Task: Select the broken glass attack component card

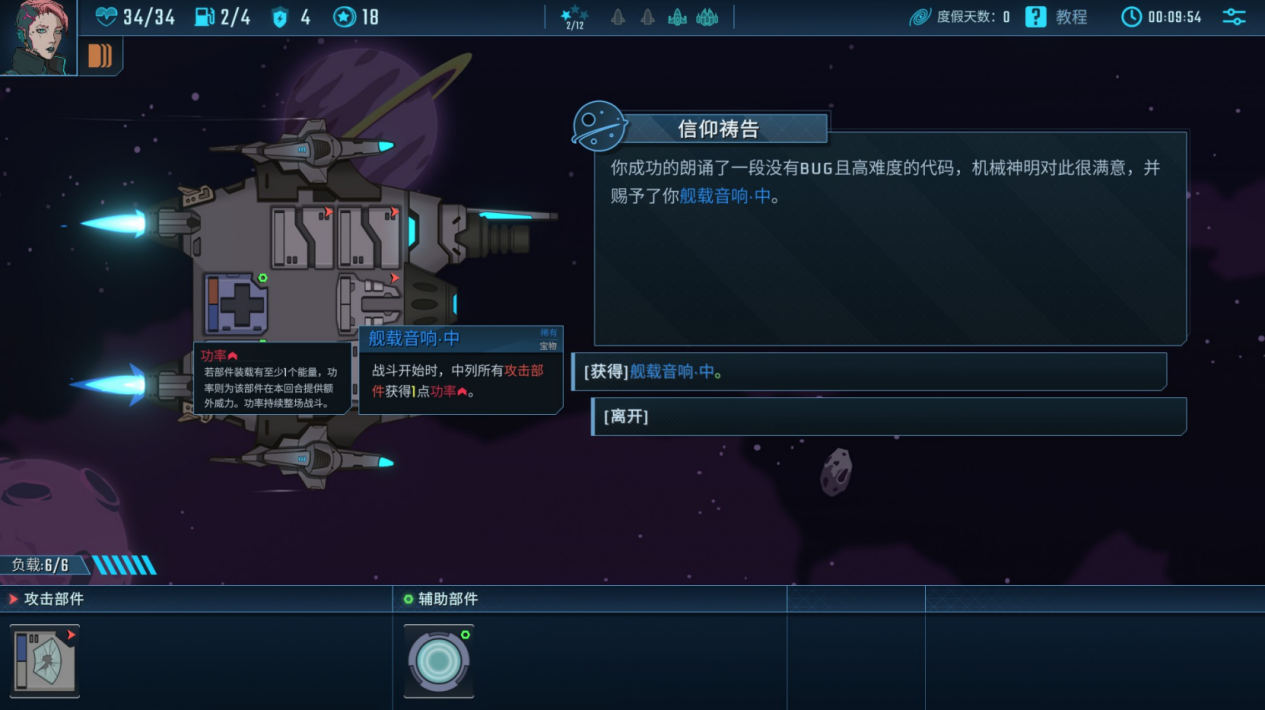Action: pos(45,661)
